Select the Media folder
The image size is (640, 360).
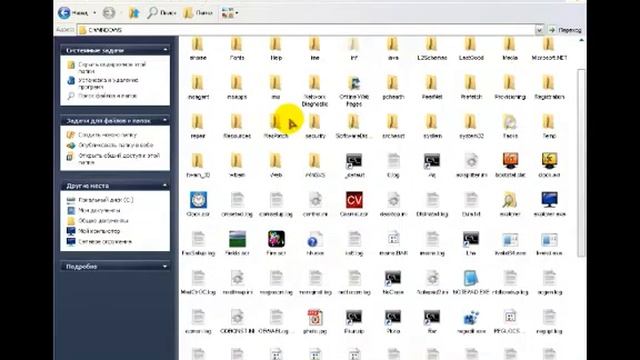510,48
